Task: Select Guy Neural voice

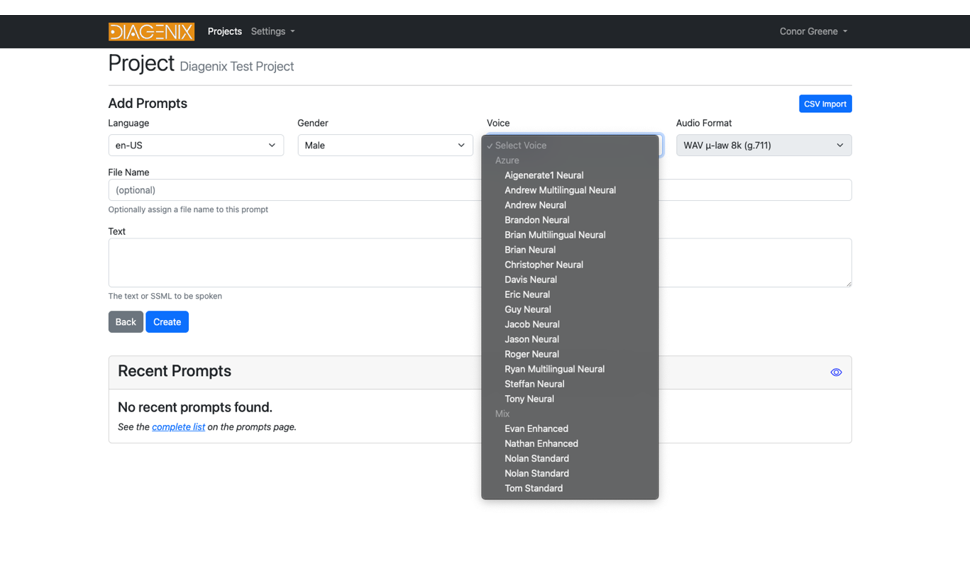Action: pyautogui.click(x=570, y=309)
